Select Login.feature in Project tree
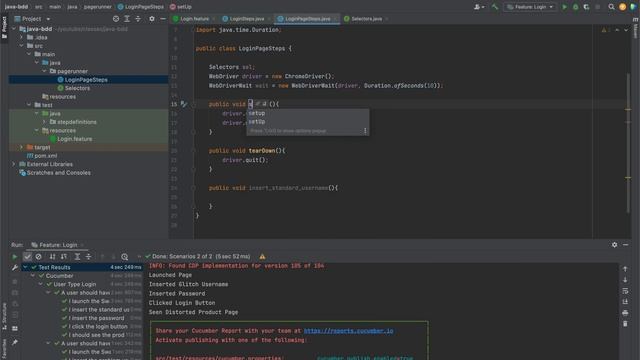 74,139
